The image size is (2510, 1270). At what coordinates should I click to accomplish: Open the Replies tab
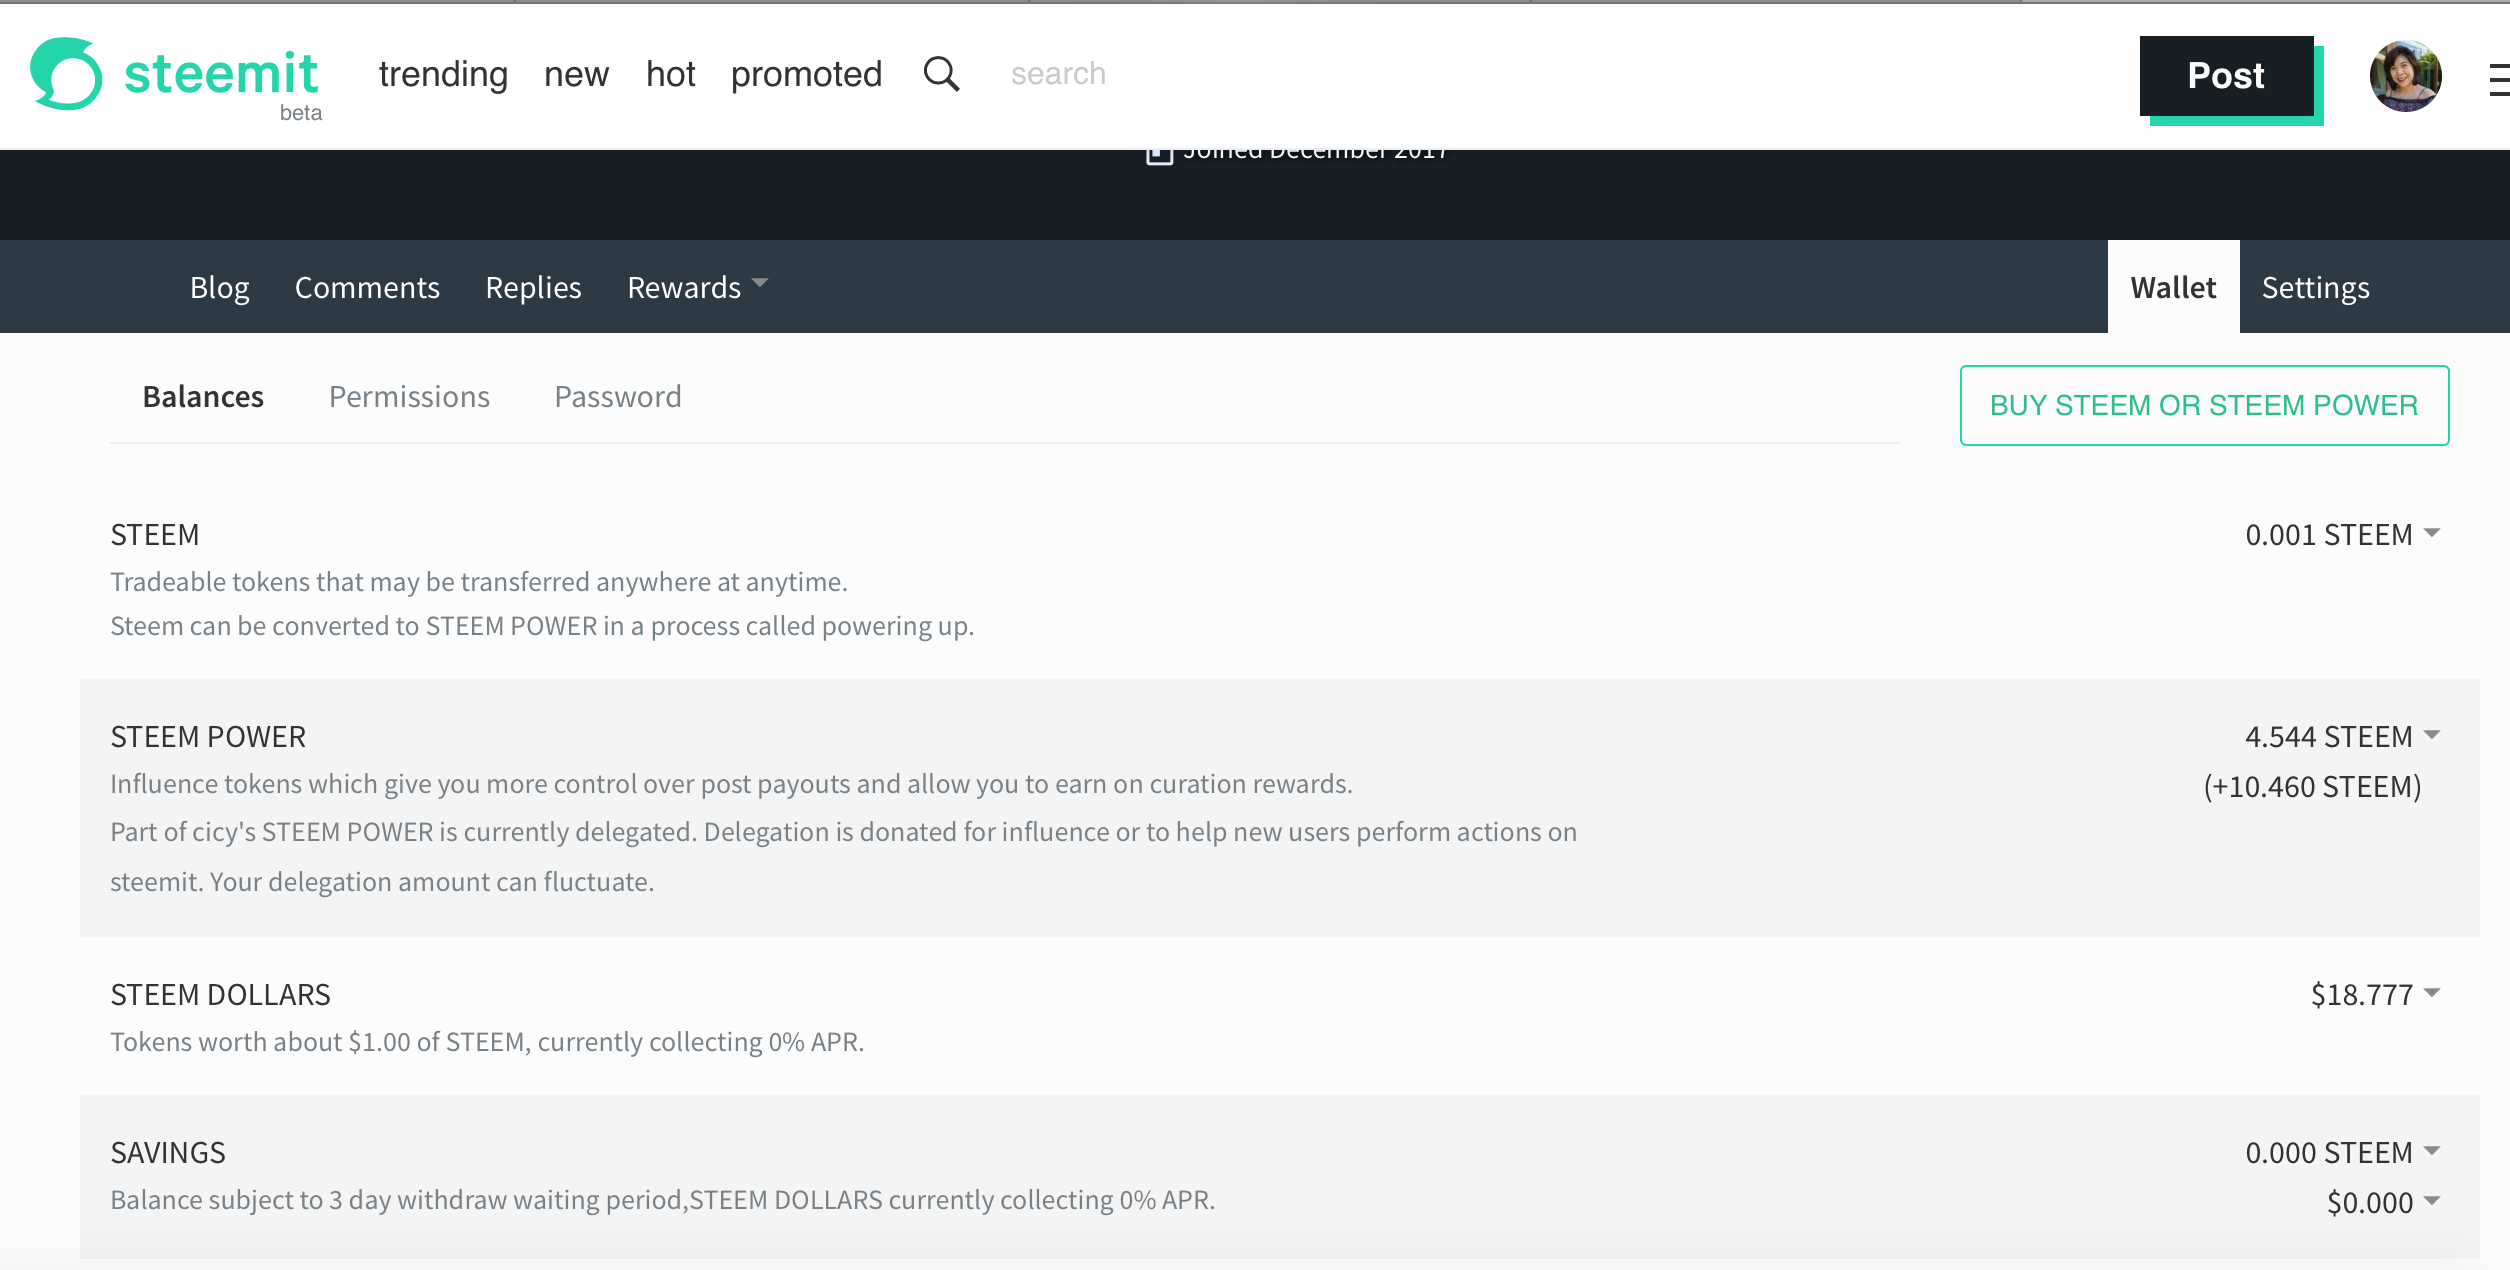(x=533, y=288)
